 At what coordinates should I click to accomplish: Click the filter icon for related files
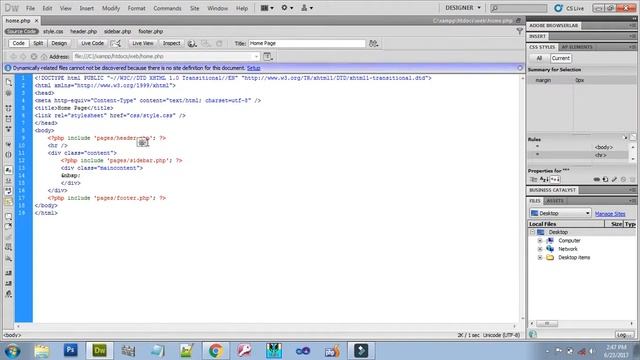click(519, 31)
